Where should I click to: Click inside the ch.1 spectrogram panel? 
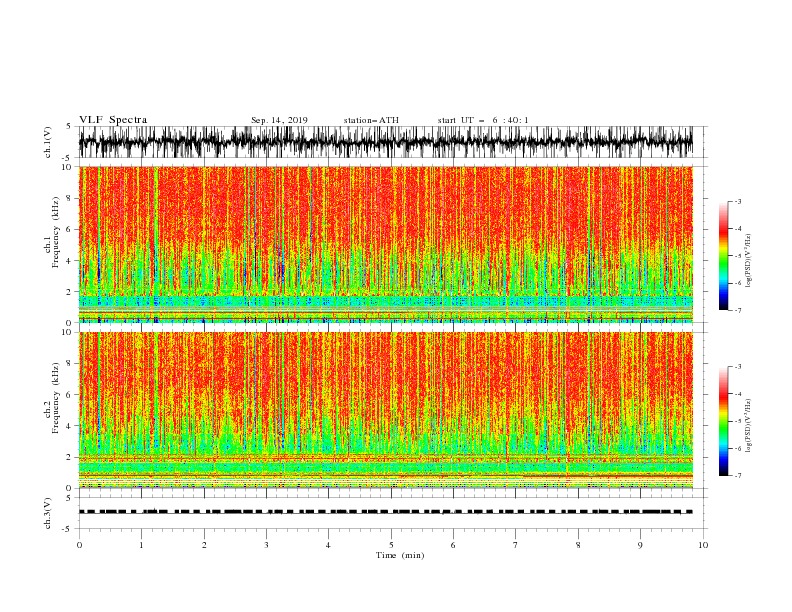click(385, 244)
